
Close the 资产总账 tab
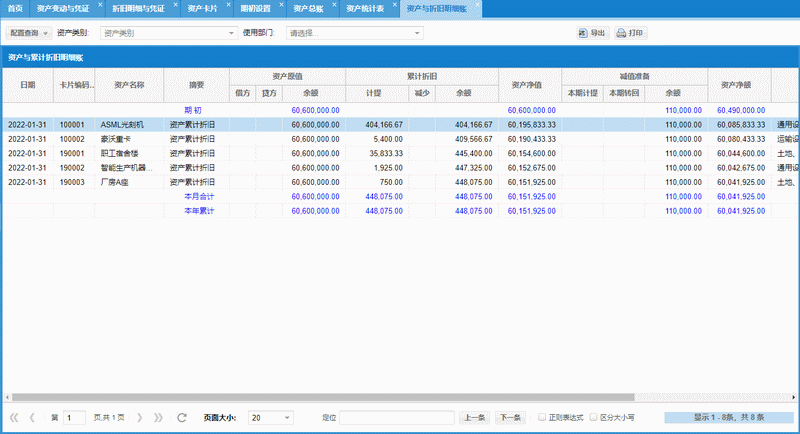tap(334, 5)
